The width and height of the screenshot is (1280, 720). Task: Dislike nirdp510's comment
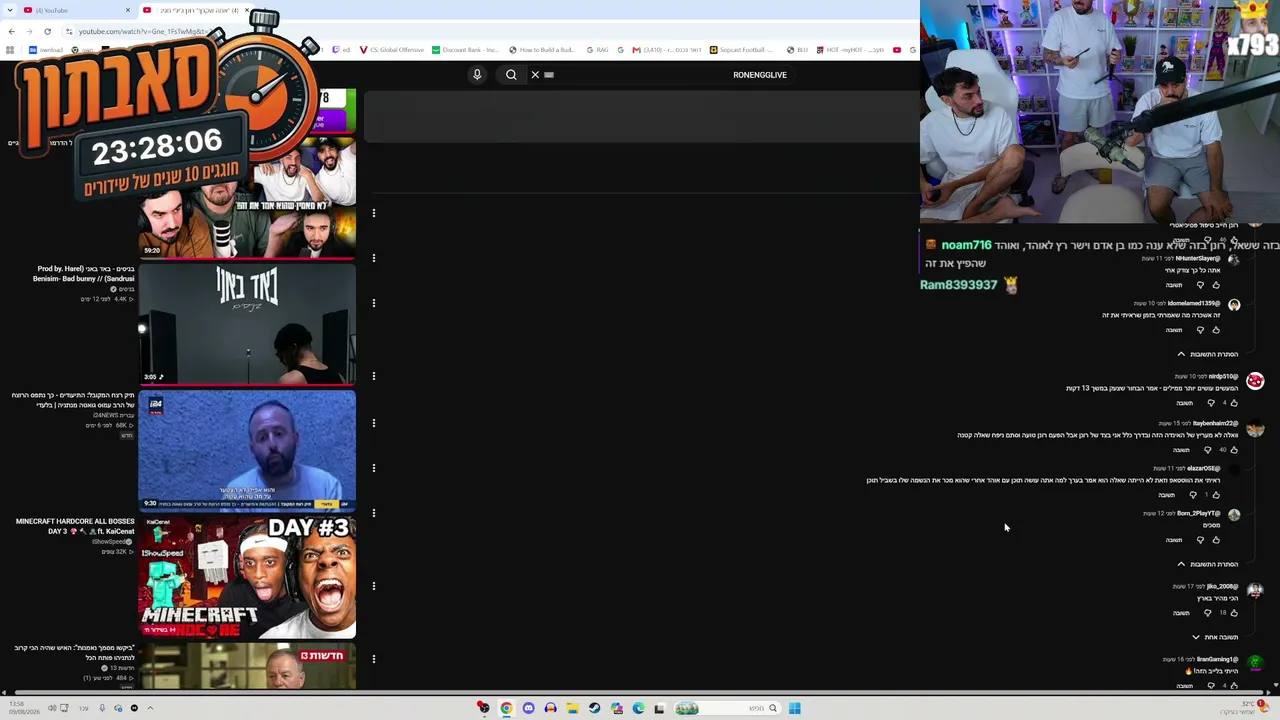1211,403
